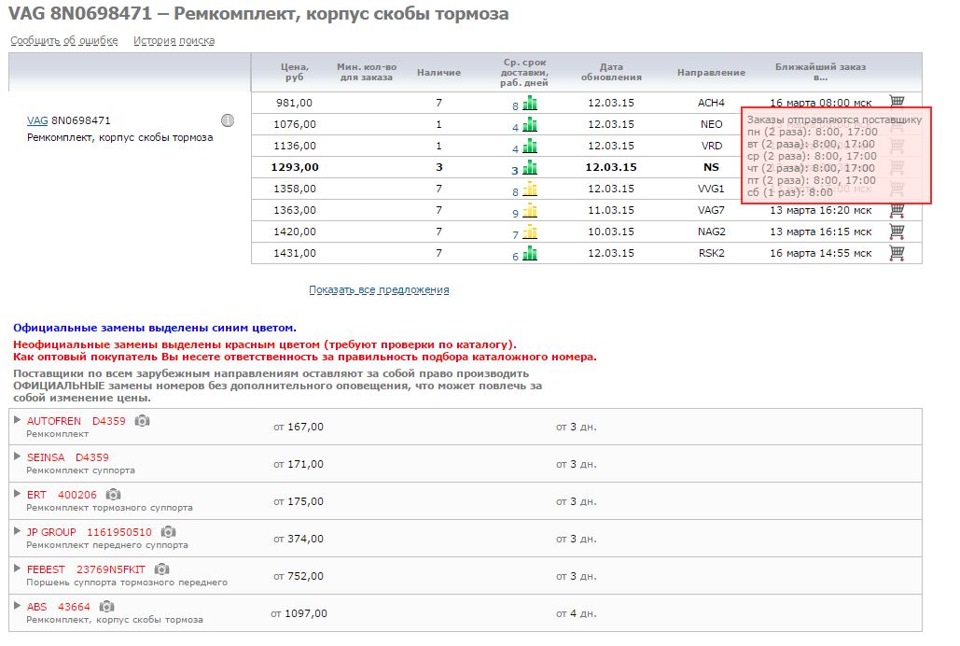
Task: Click delivery days number 6 in RSK2 row
Action: 516,257
